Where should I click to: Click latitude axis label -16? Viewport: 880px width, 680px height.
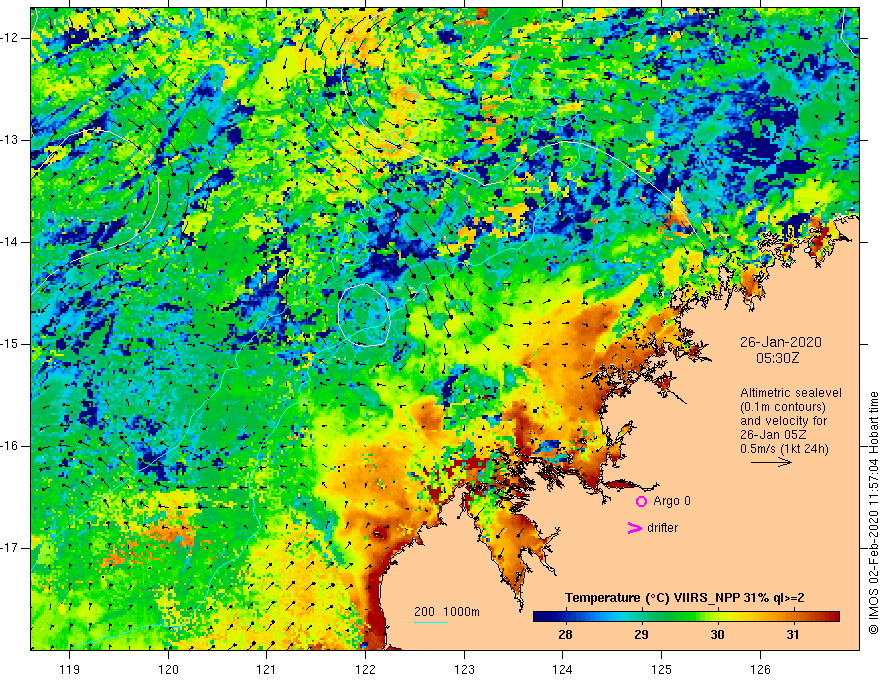(x=11, y=446)
